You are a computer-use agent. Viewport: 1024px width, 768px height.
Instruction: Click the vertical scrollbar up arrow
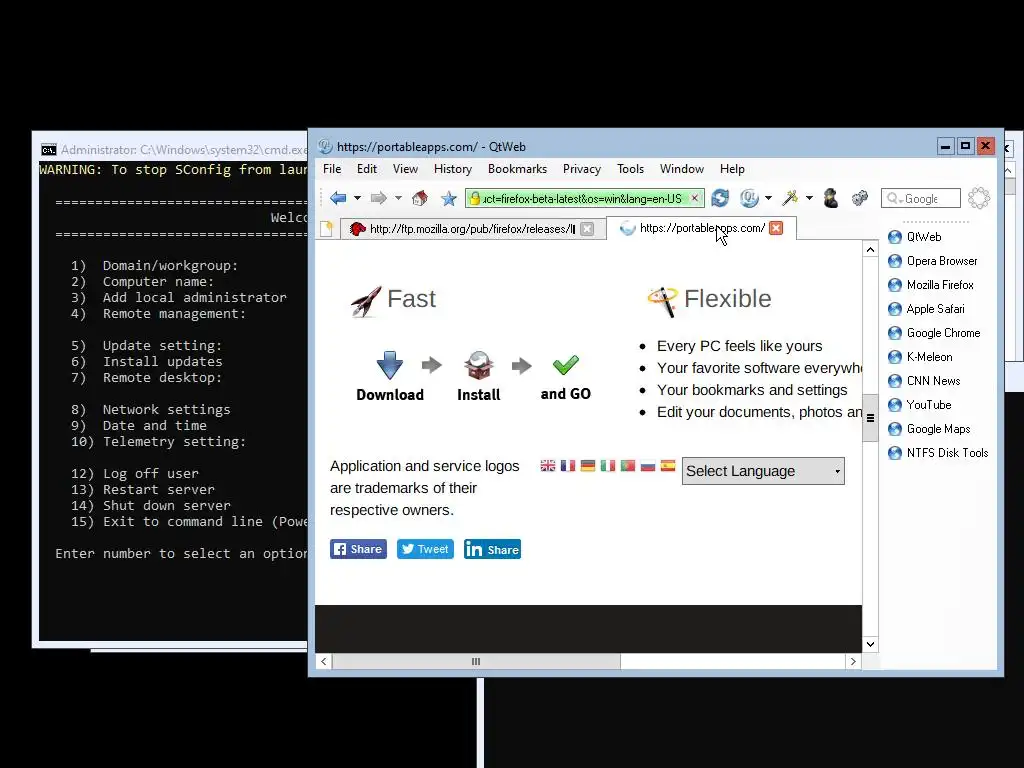pyautogui.click(x=870, y=250)
